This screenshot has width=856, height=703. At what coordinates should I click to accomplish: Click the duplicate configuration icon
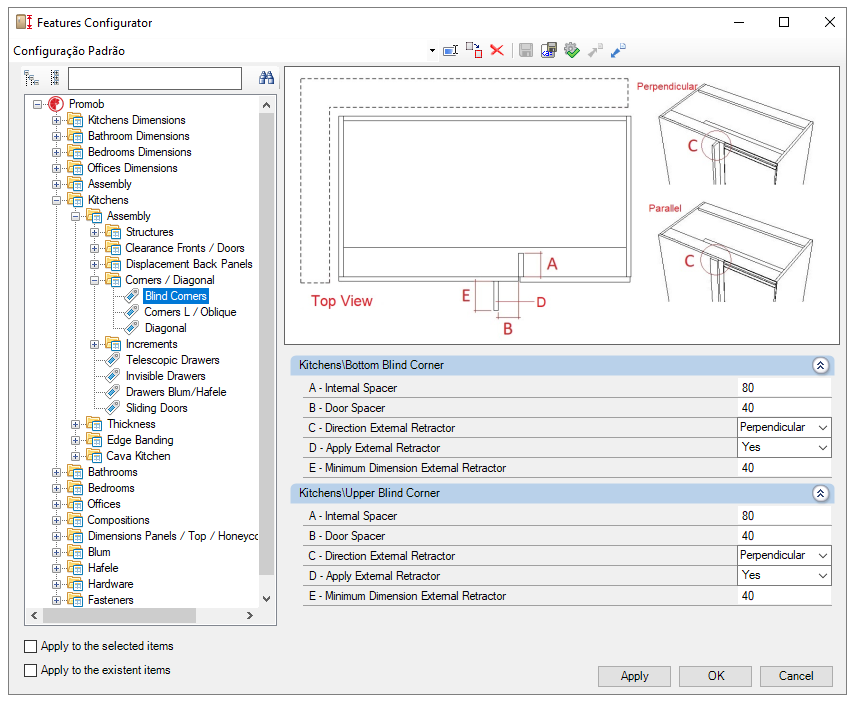pyautogui.click(x=474, y=50)
